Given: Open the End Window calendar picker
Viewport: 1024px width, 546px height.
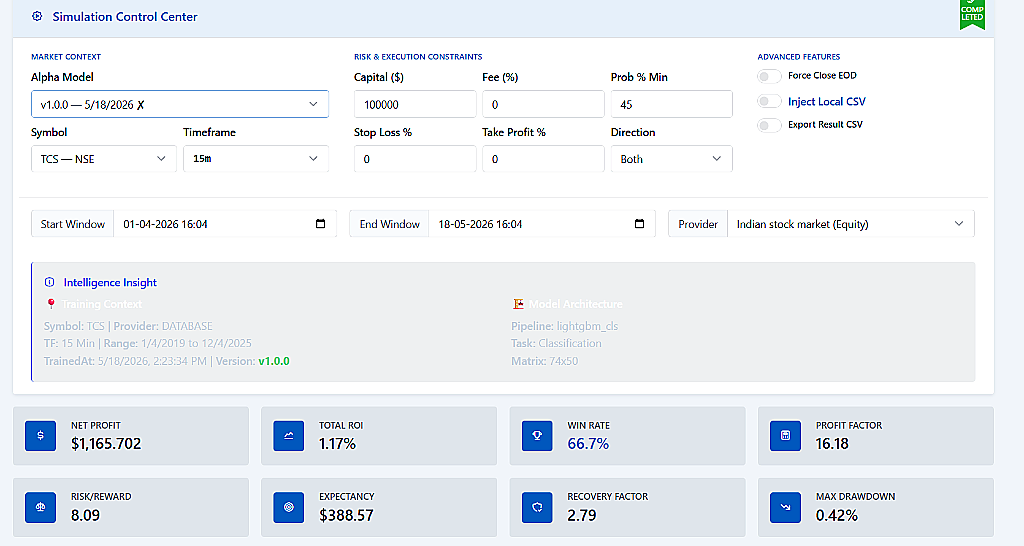Looking at the screenshot, I should click(x=639, y=224).
